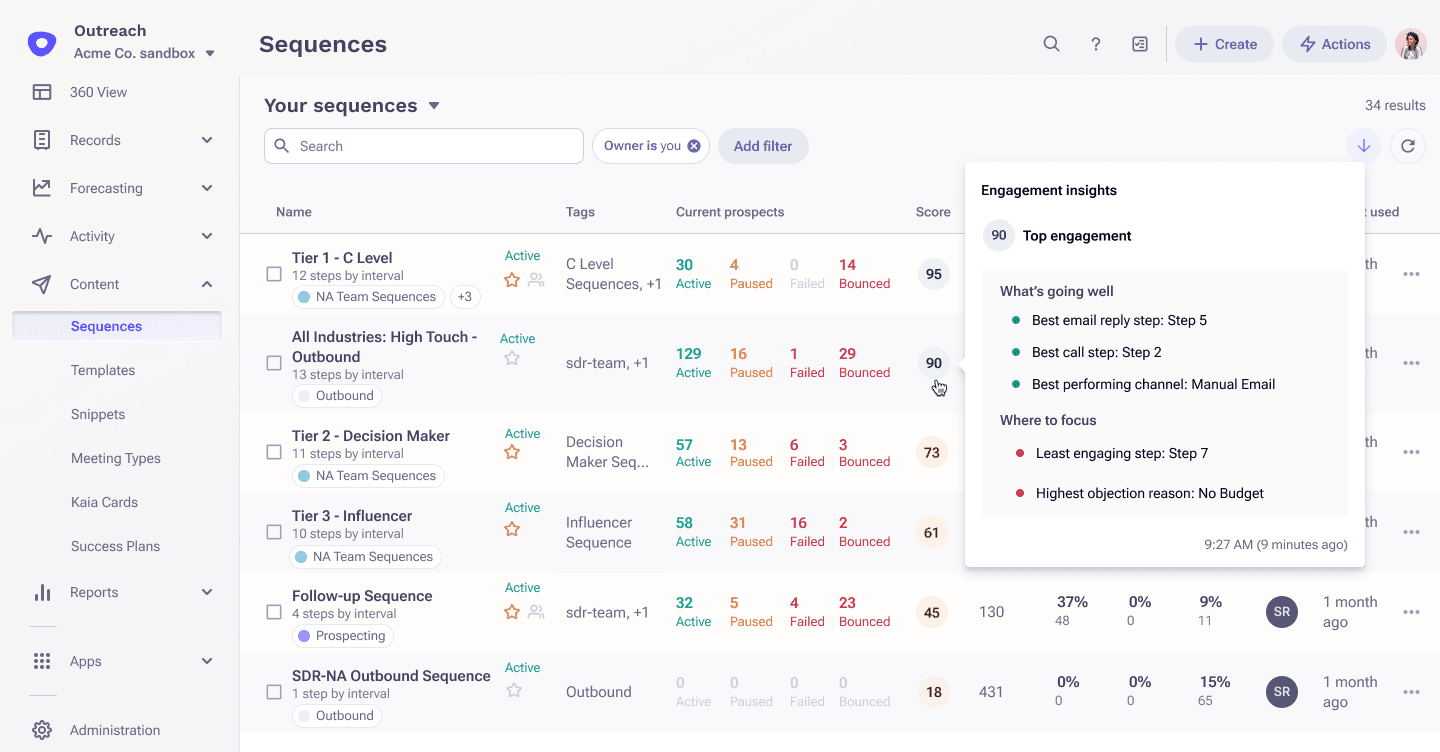Open Snippets from the sidebar
Image resolution: width=1440 pixels, height=752 pixels.
point(97,414)
